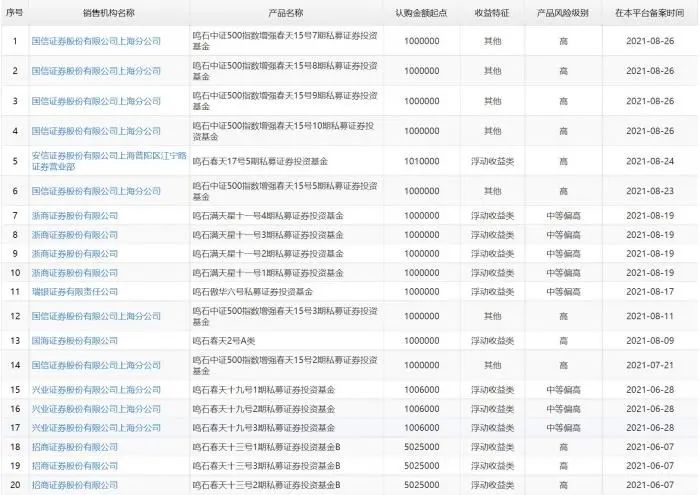Select product 鸣石中证500指数增强春天15号8期私募证券投资基金
Screen dimensions: 700x495
point(285,71)
